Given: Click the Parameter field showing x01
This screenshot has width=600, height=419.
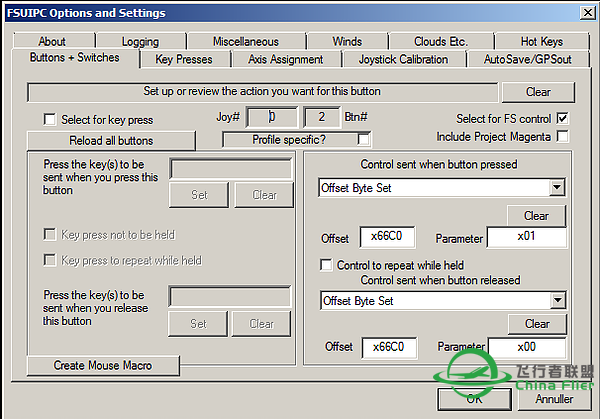Looking at the screenshot, I should 526,238.
